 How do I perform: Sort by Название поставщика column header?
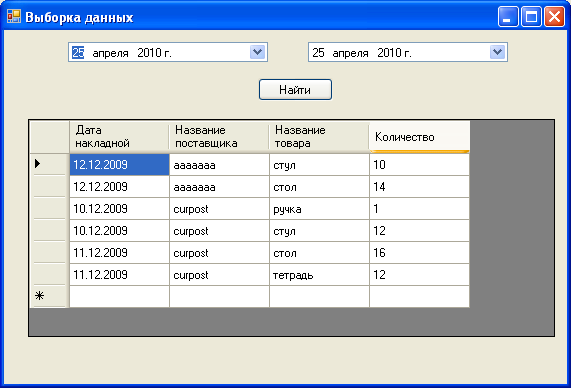219,137
